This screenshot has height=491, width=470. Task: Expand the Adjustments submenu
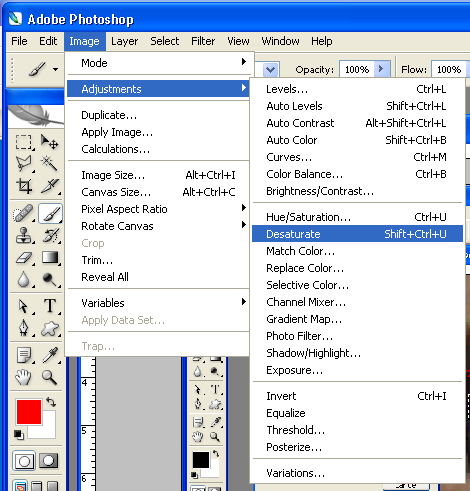[158, 89]
